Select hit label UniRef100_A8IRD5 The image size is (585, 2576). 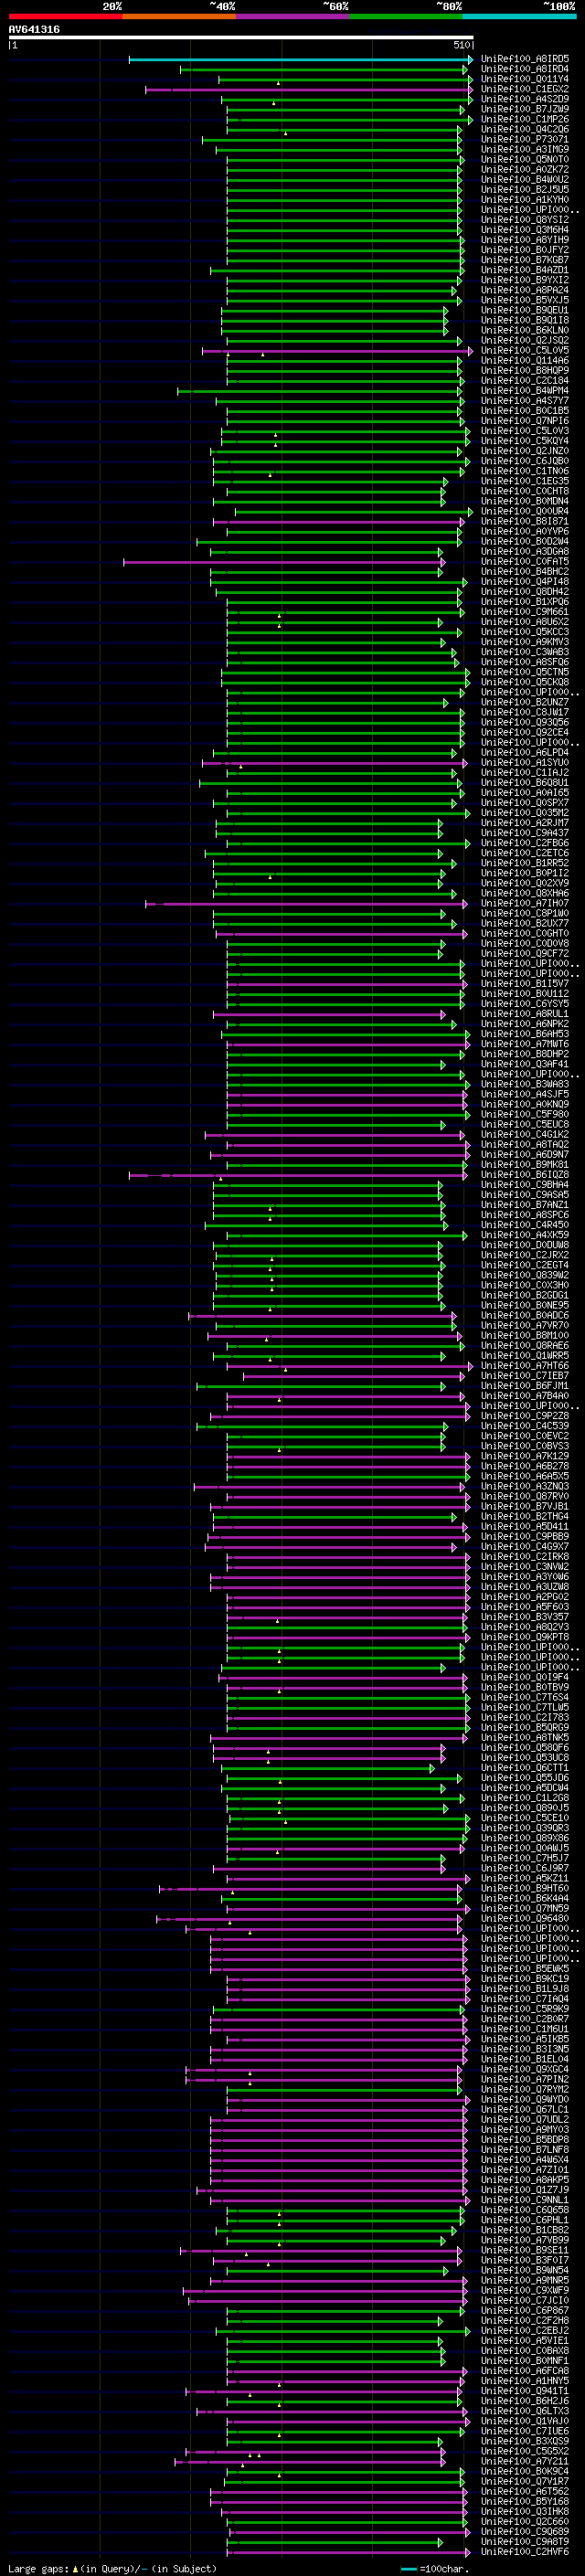click(525, 59)
